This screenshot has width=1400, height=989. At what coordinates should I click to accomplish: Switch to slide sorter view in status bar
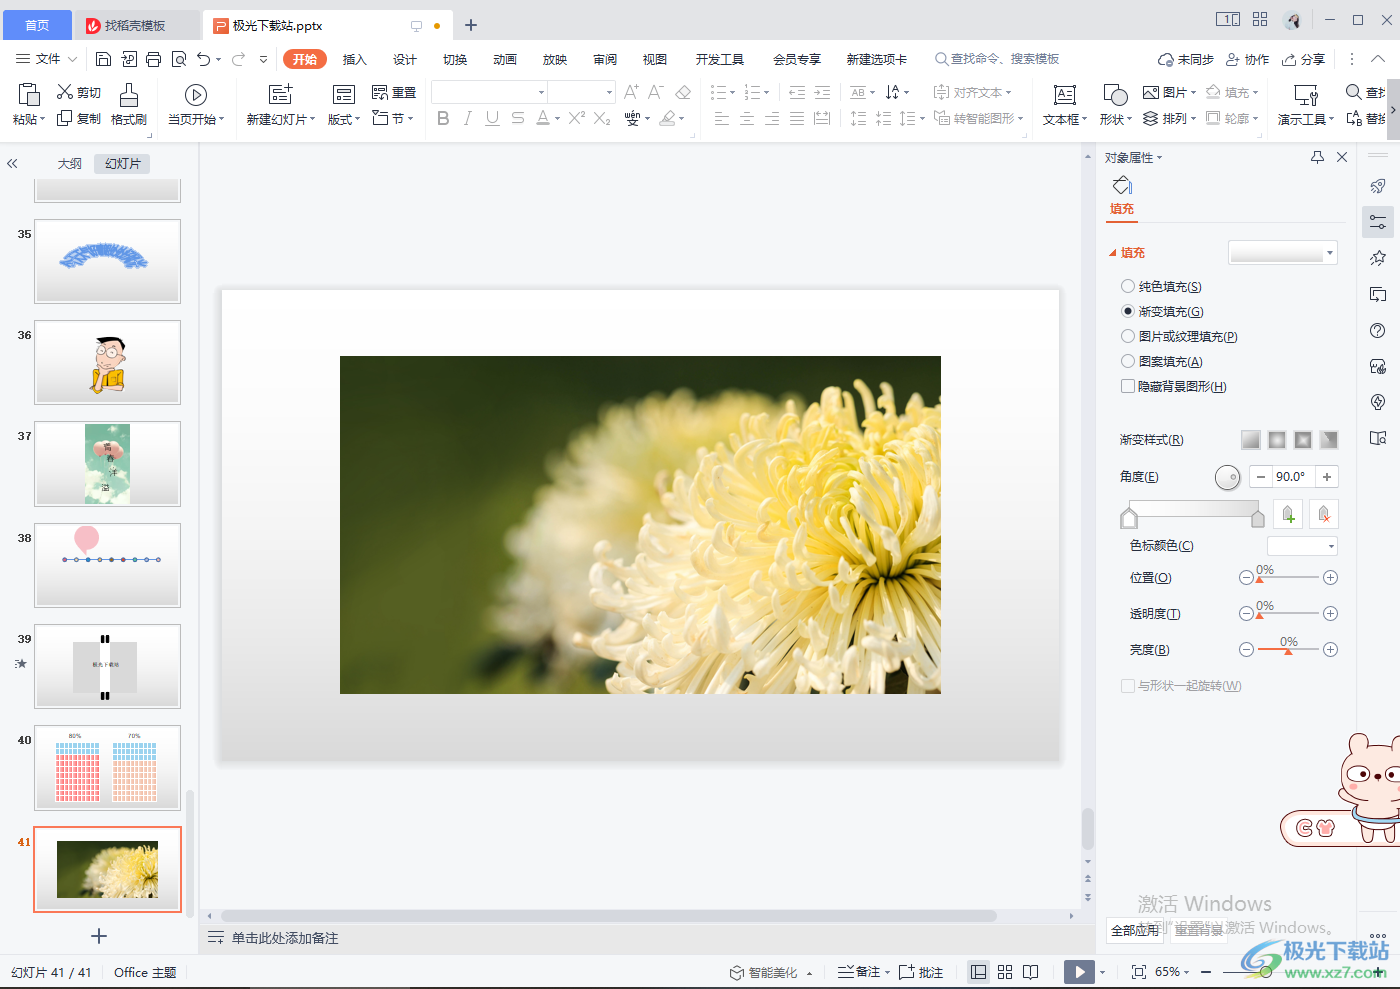[1005, 972]
